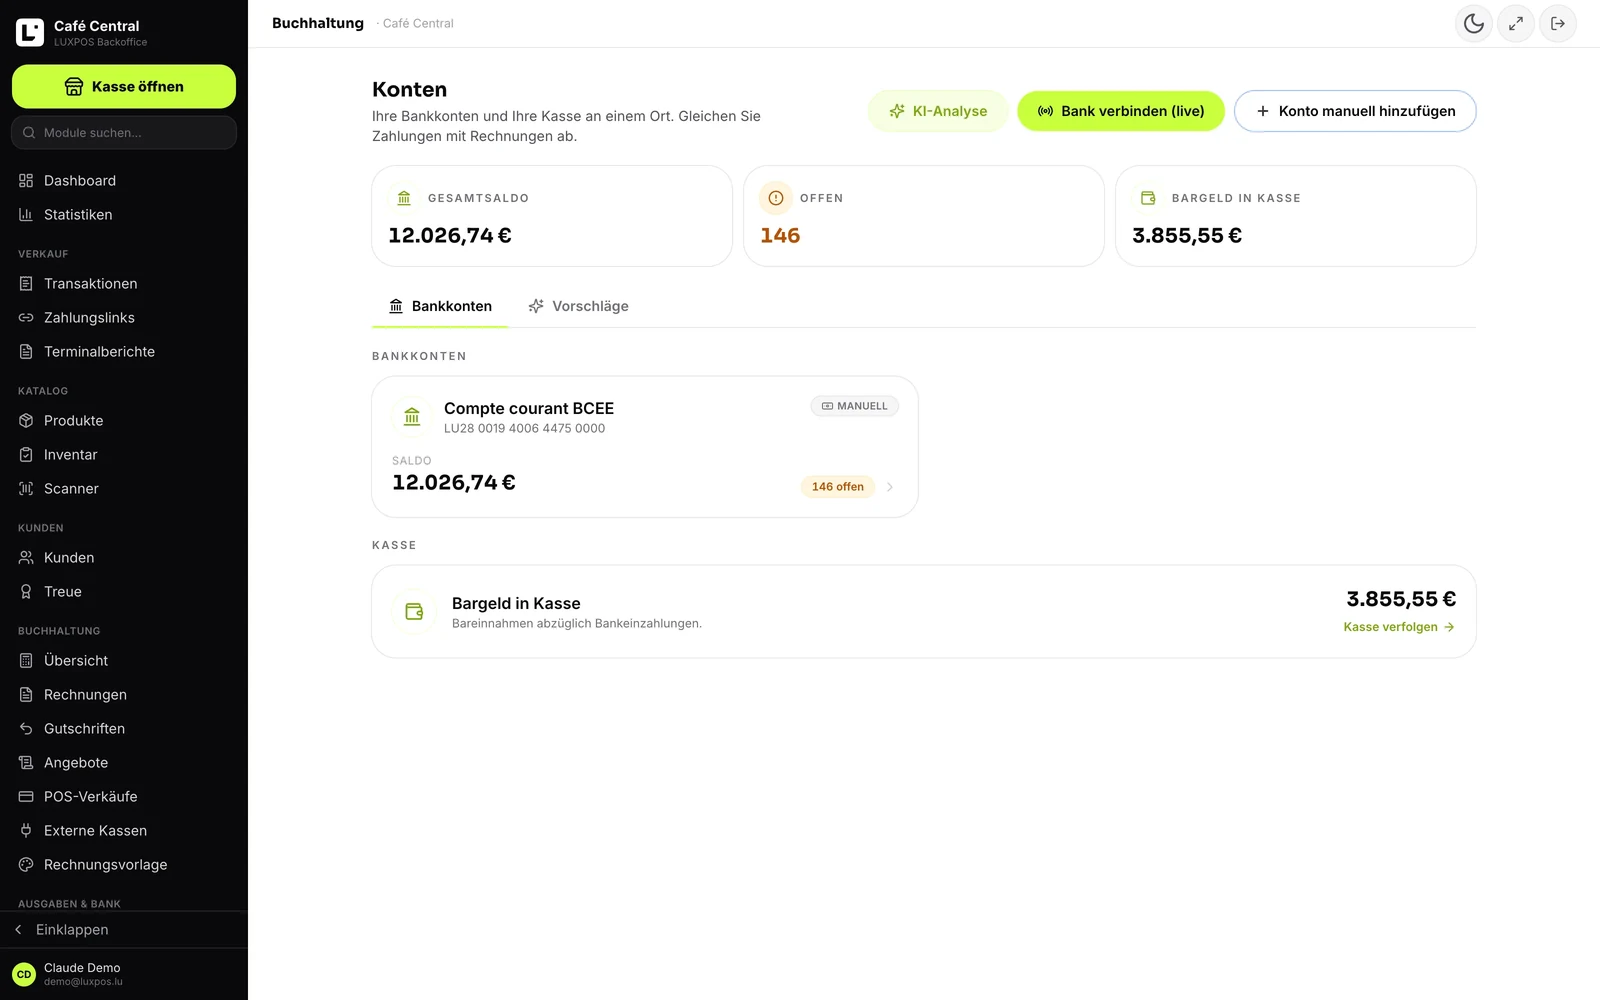1600x1000 pixels.
Task: Click the Externe Kassen plug icon
Action: [x=26, y=830]
